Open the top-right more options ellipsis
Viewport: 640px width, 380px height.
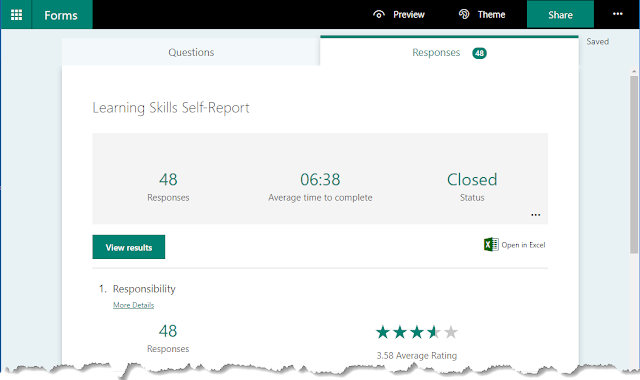(618, 14)
